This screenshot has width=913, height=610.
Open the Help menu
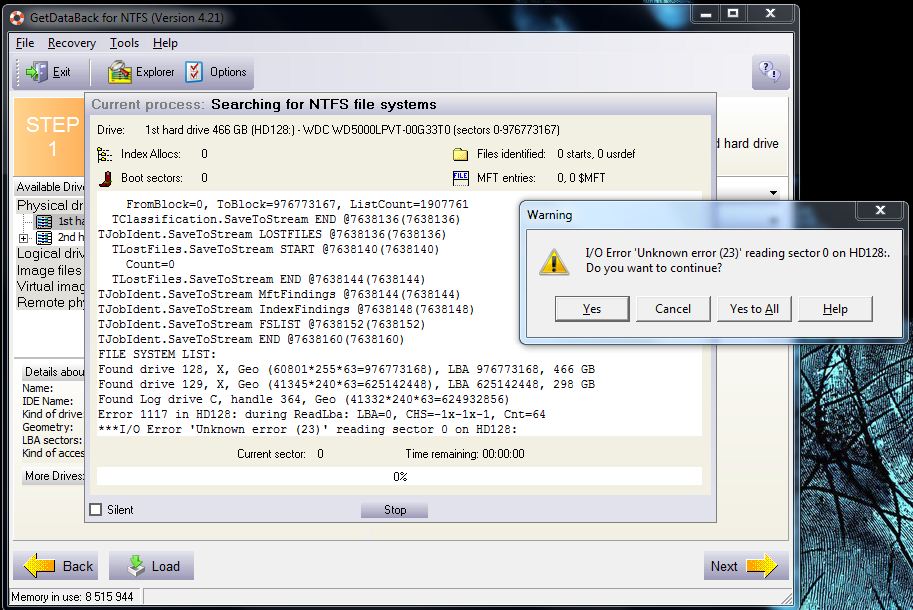point(165,43)
